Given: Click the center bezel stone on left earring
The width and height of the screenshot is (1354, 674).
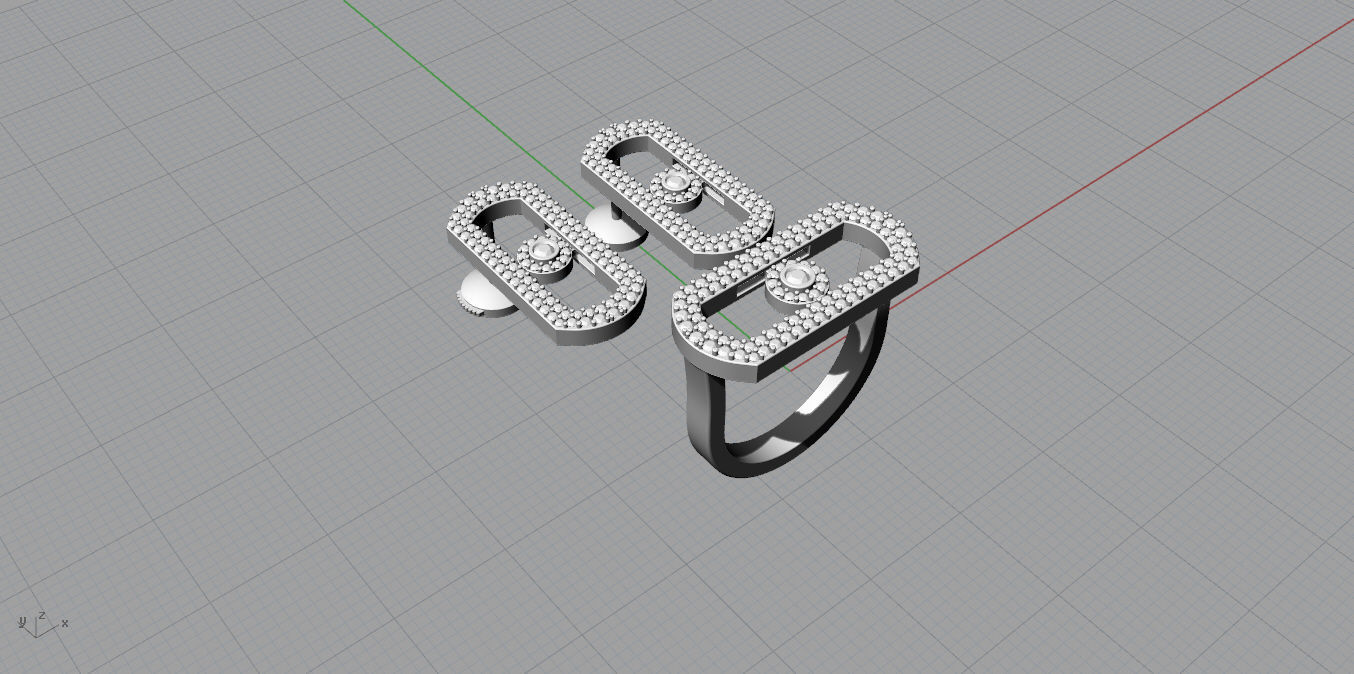Looking at the screenshot, I should [x=542, y=251].
